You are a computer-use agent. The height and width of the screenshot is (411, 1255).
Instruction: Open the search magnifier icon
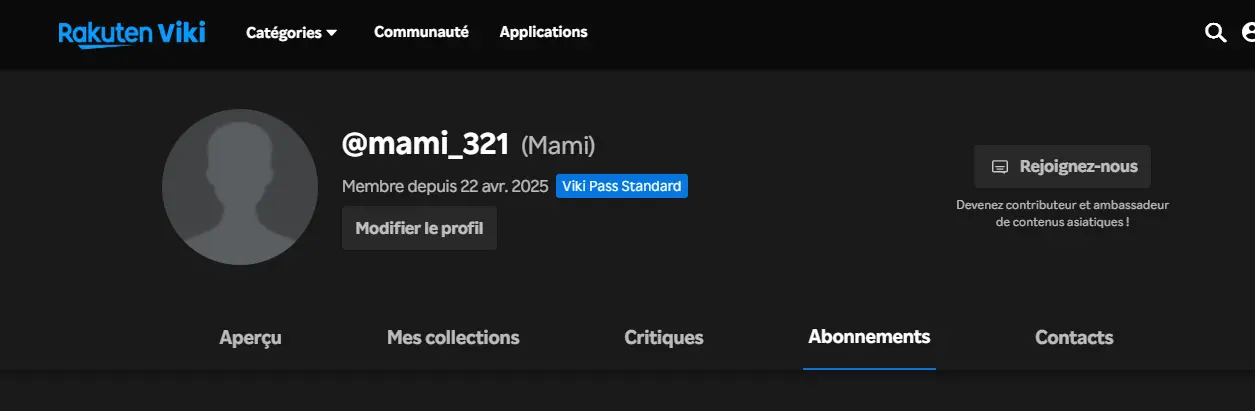point(1215,33)
